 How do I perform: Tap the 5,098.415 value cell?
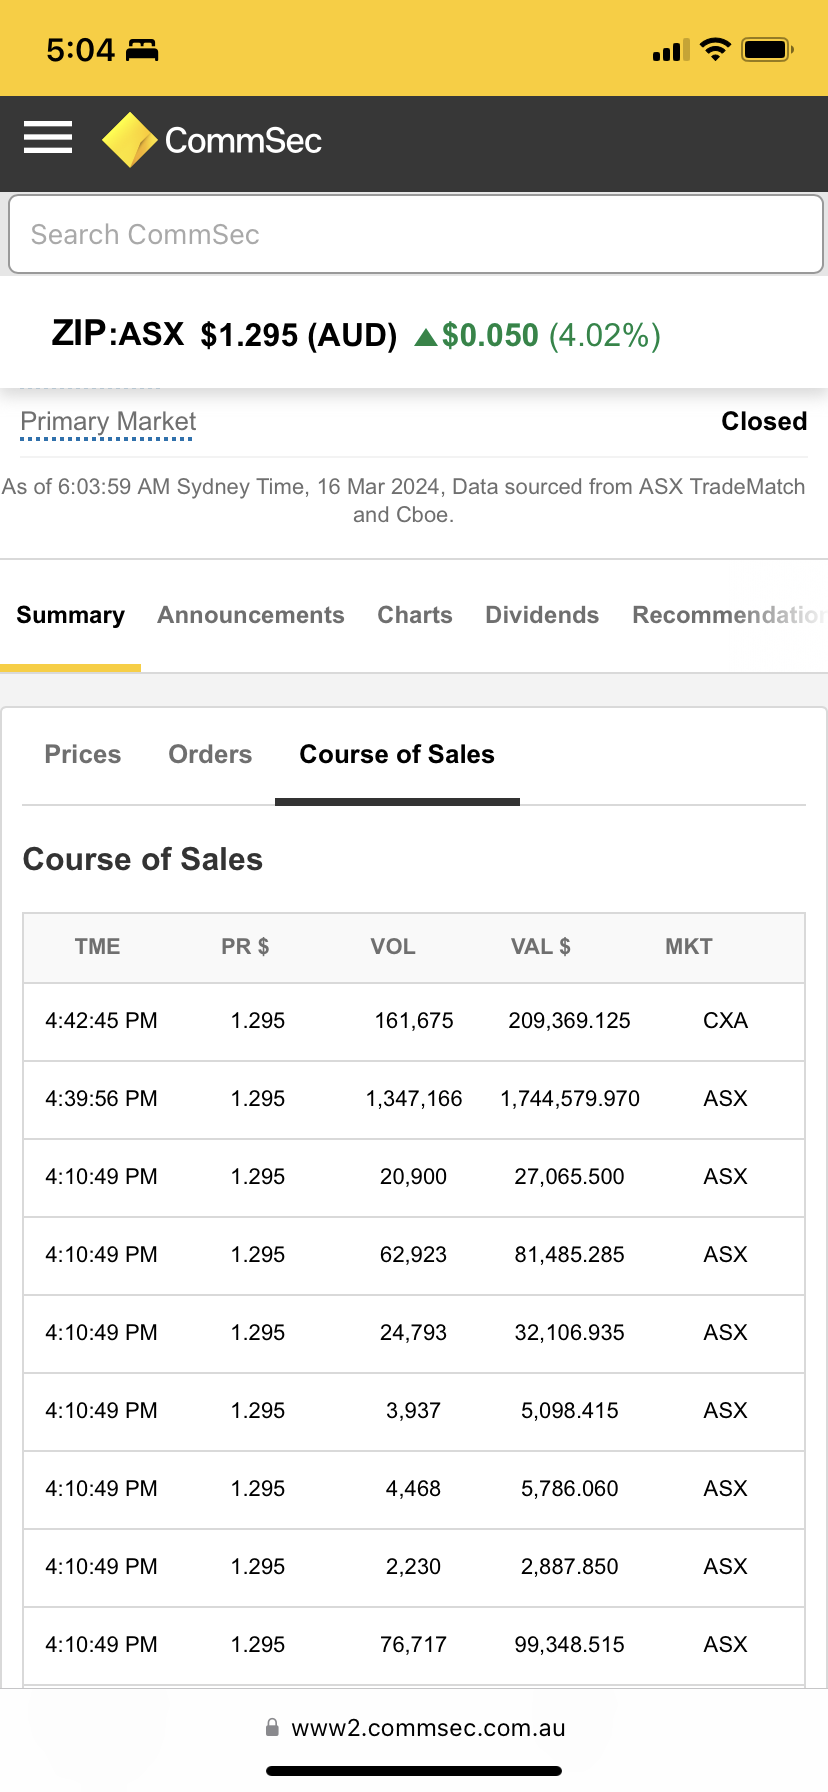pyautogui.click(x=570, y=1411)
